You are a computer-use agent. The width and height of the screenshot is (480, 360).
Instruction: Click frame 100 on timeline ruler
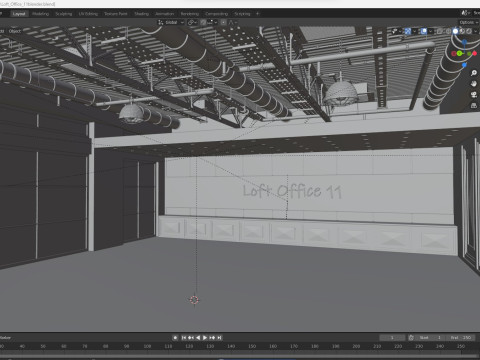pyautogui.click(x=147, y=346)
